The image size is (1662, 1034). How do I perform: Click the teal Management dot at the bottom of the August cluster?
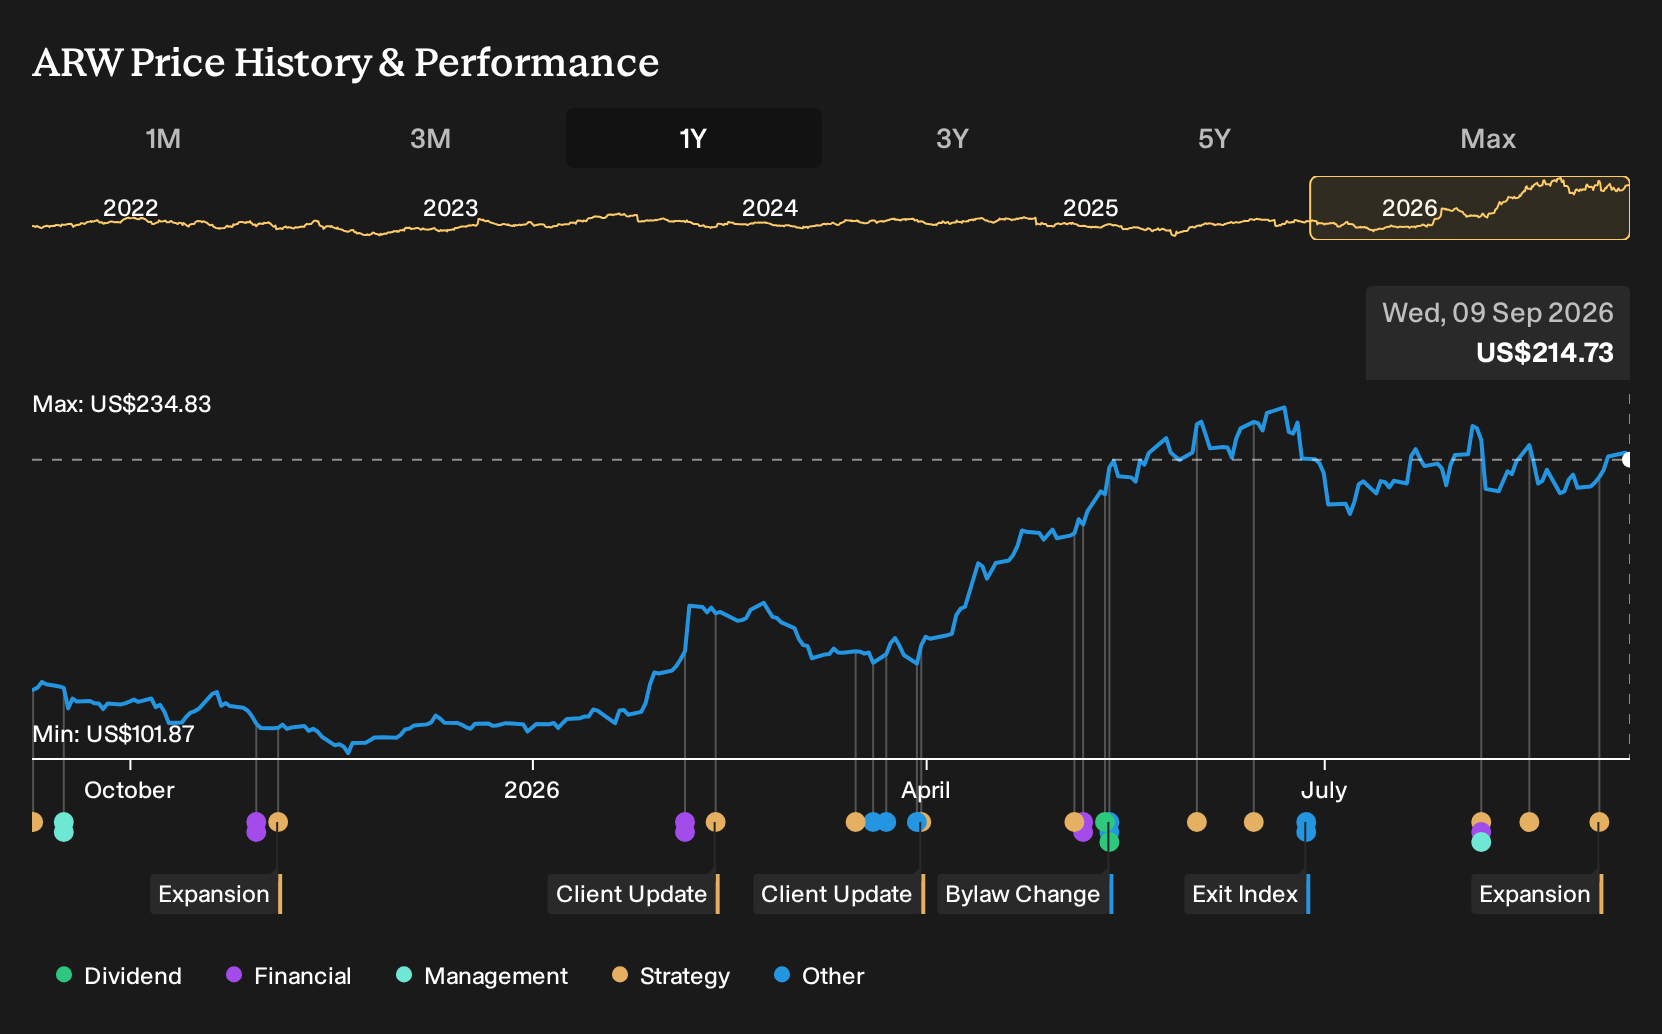[x=1481, y=842]
